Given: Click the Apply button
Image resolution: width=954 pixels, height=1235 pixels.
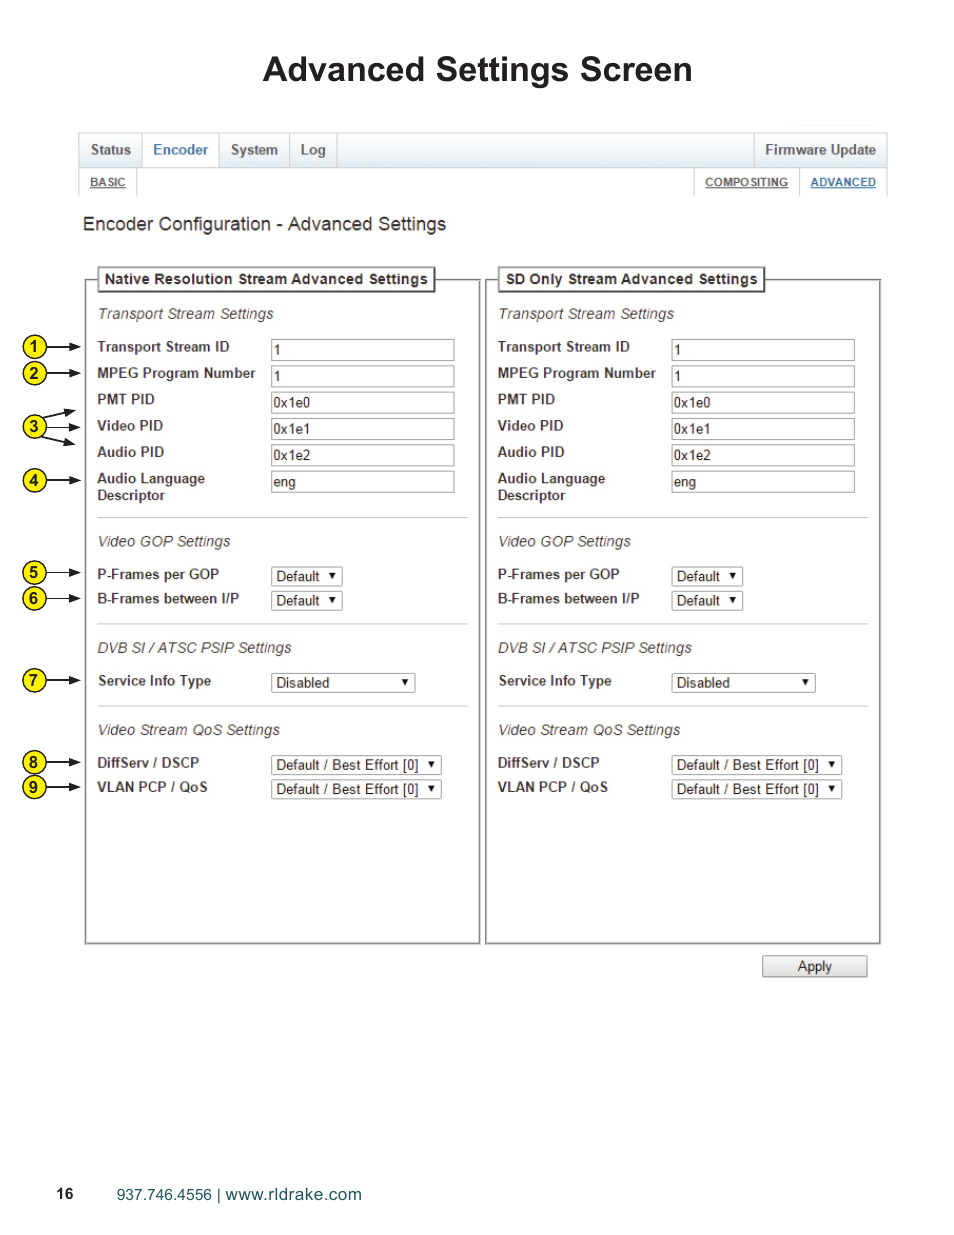Looking at the screenshot, I should [x=814, y=966].
